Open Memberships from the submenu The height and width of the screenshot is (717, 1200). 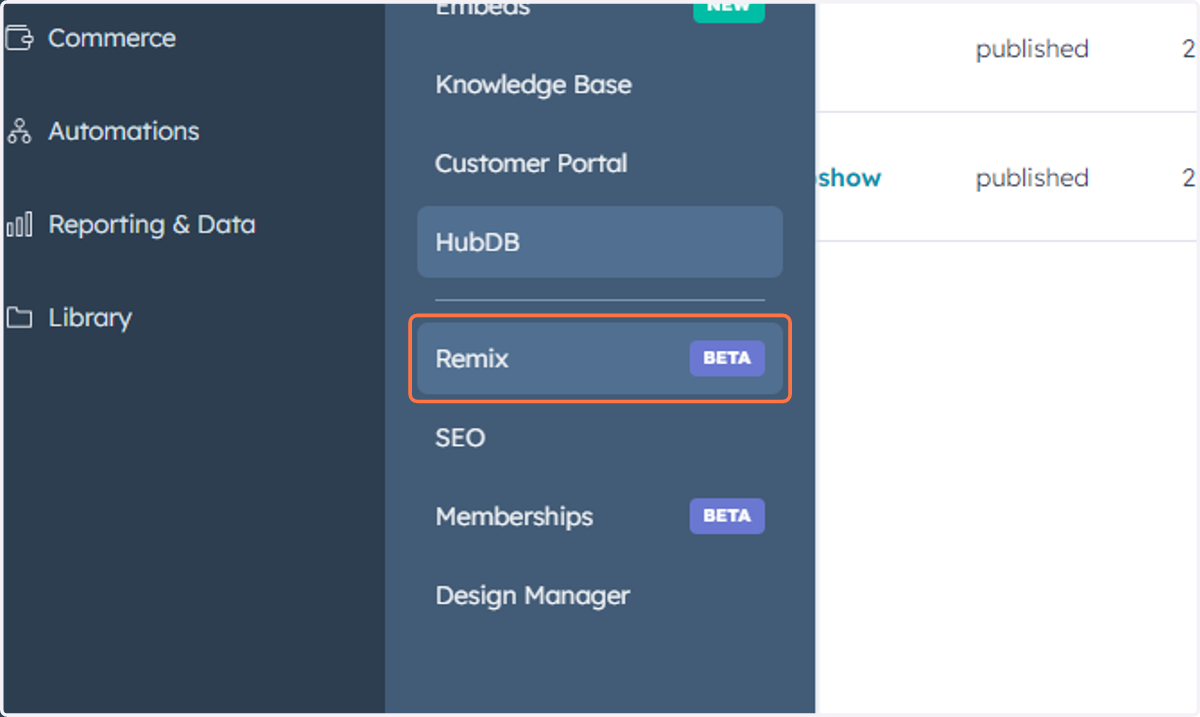(x=514, y=517)
